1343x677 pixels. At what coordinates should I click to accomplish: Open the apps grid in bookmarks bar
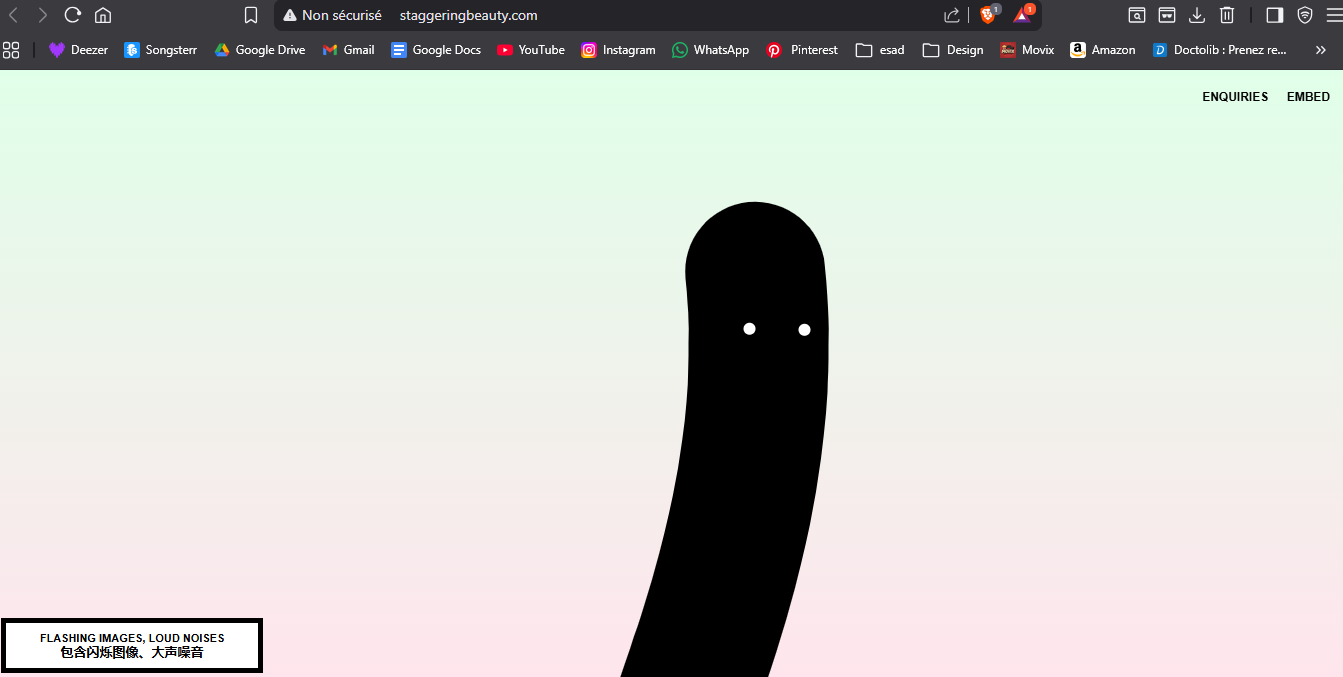pos(11,50)
